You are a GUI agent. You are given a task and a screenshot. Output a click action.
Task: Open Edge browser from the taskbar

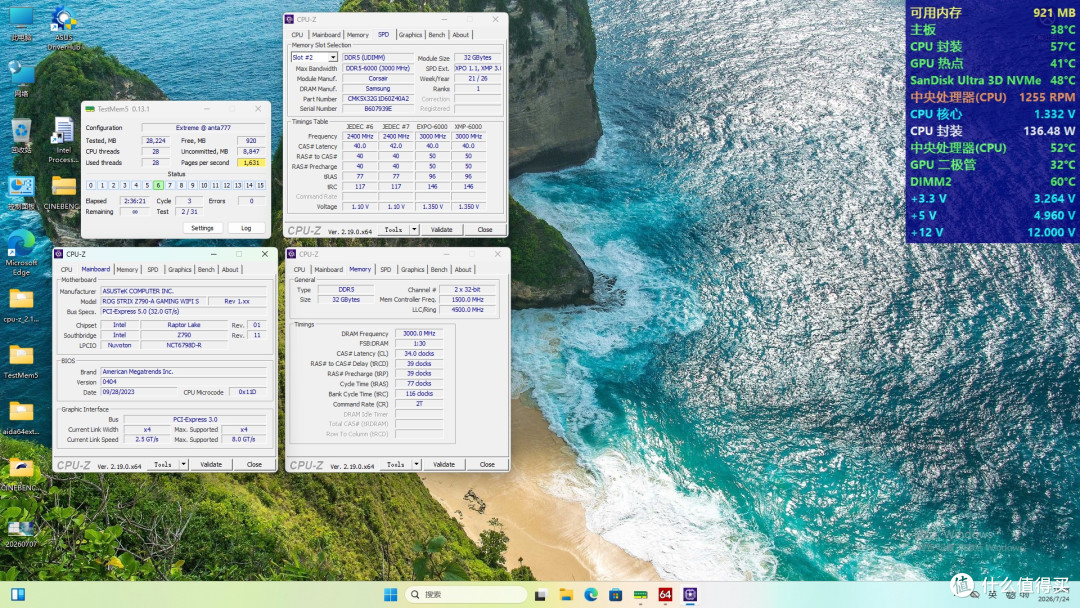[591, 594]
